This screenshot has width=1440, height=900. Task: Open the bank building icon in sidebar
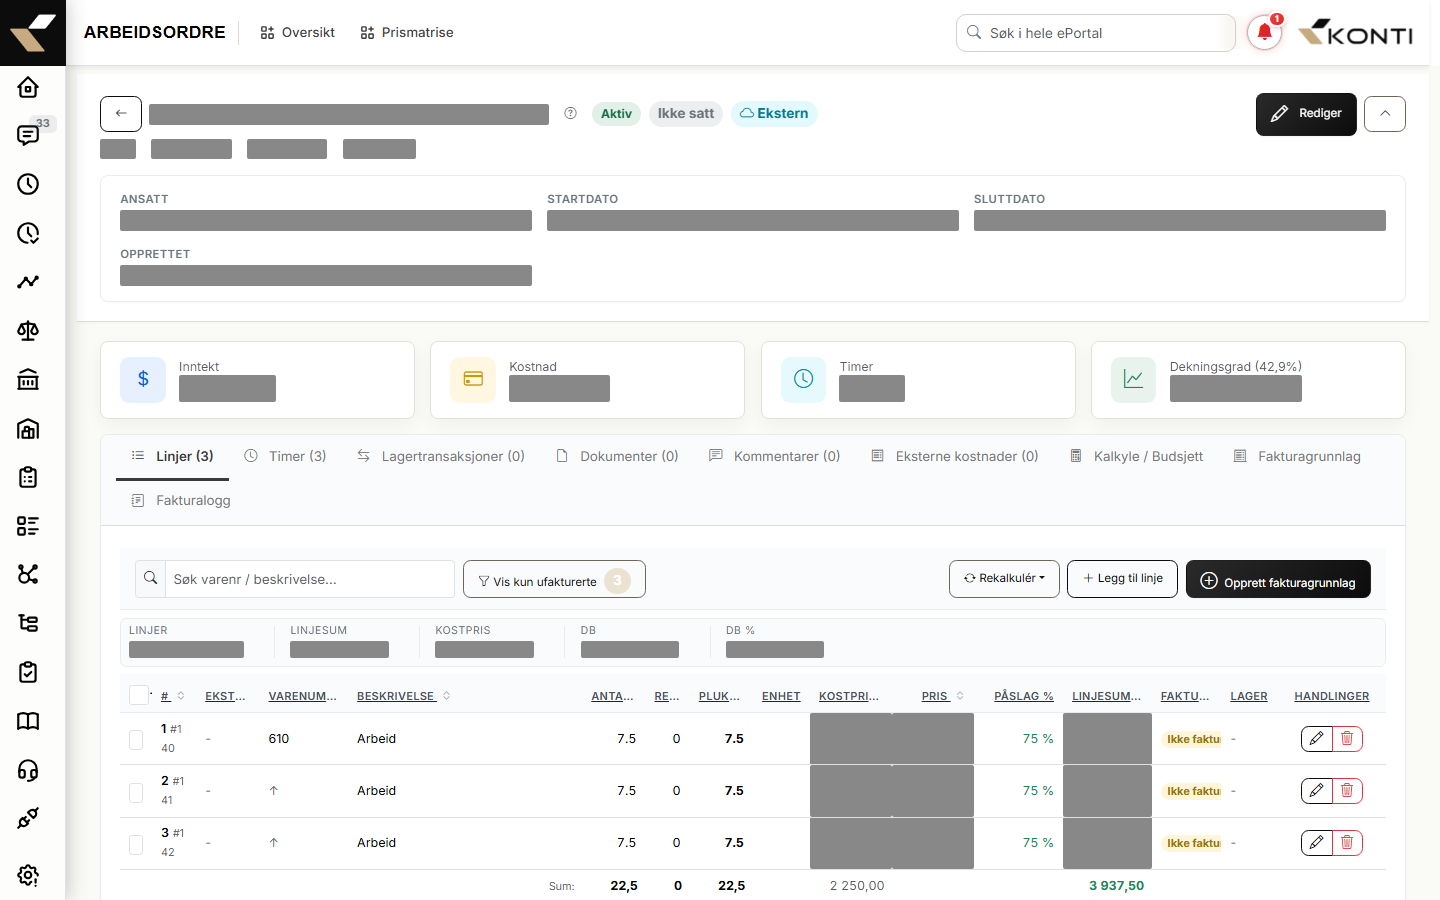(28, 380)
